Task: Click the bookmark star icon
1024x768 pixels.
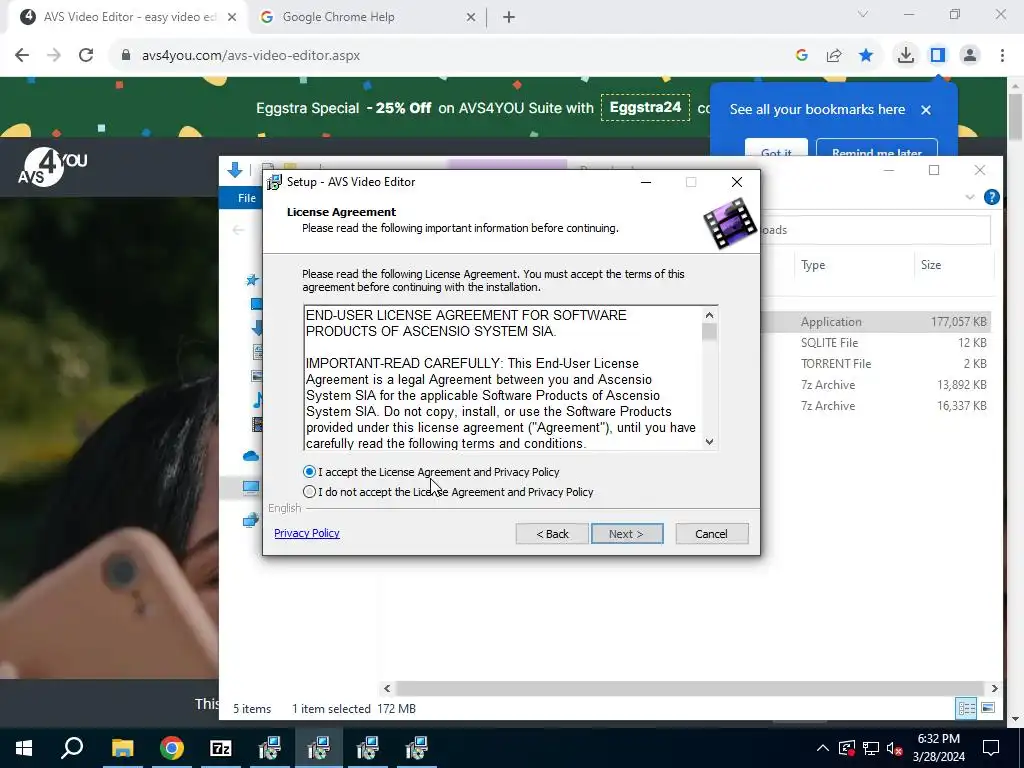Action: (x=866, y=56)
